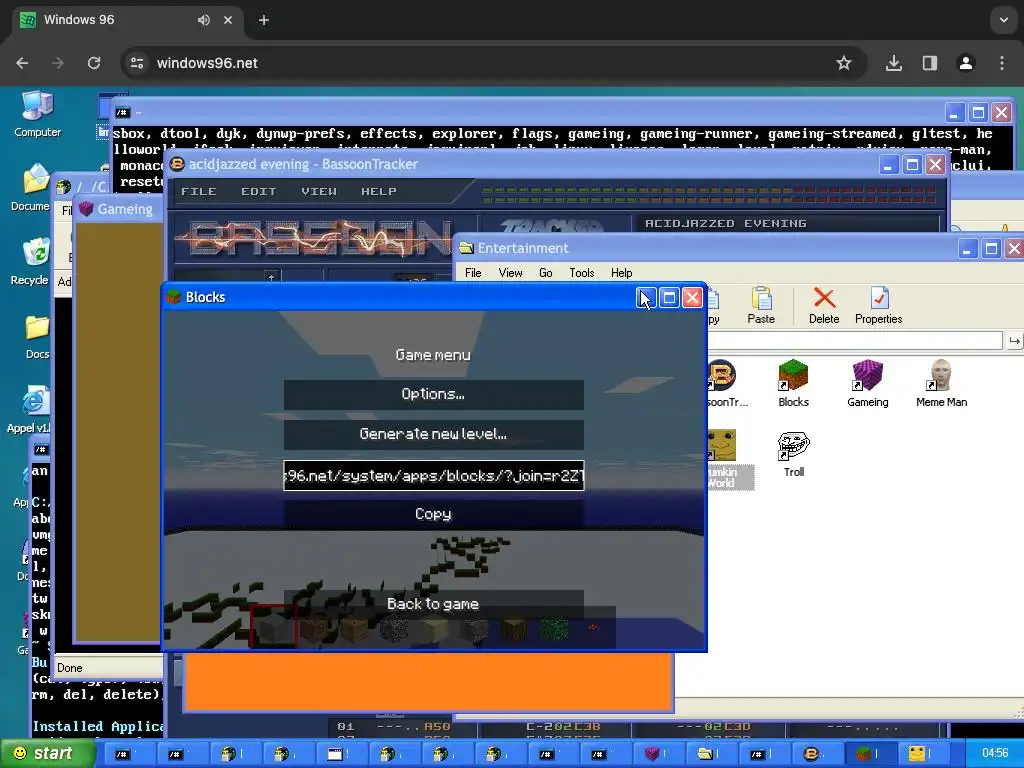Click Back to game in Blocks

coord(434,604)
